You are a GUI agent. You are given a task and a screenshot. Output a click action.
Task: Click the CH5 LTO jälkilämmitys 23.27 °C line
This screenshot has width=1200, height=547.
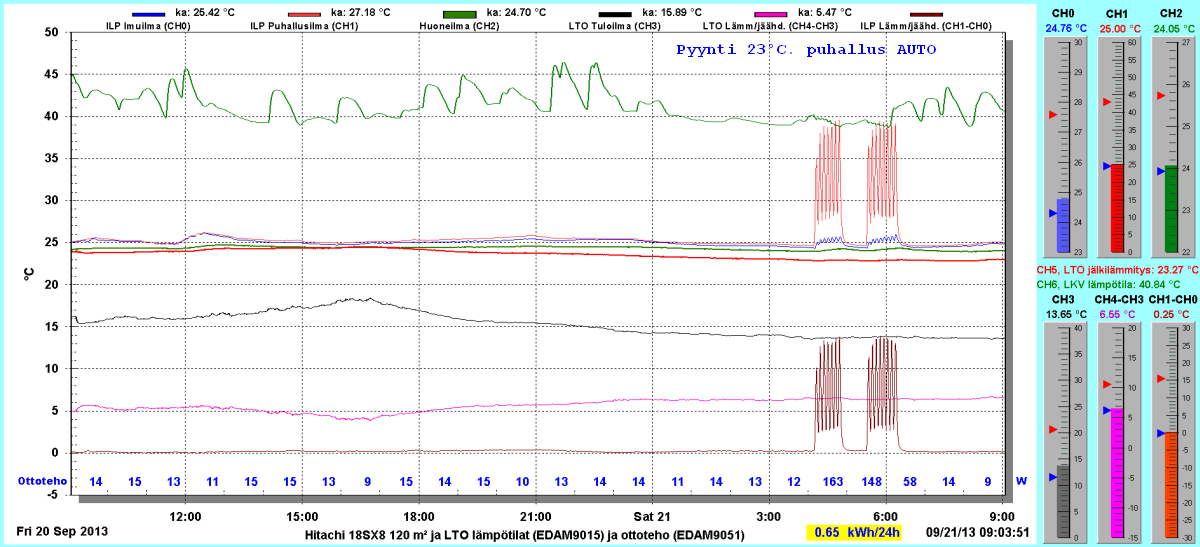[1116, 270]
